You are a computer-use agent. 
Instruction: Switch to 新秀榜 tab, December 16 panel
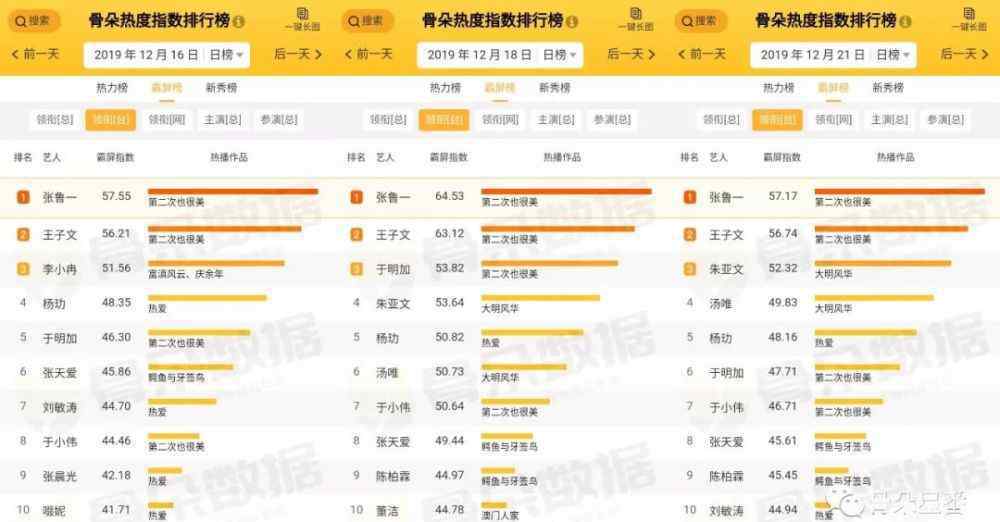[221, 87]
